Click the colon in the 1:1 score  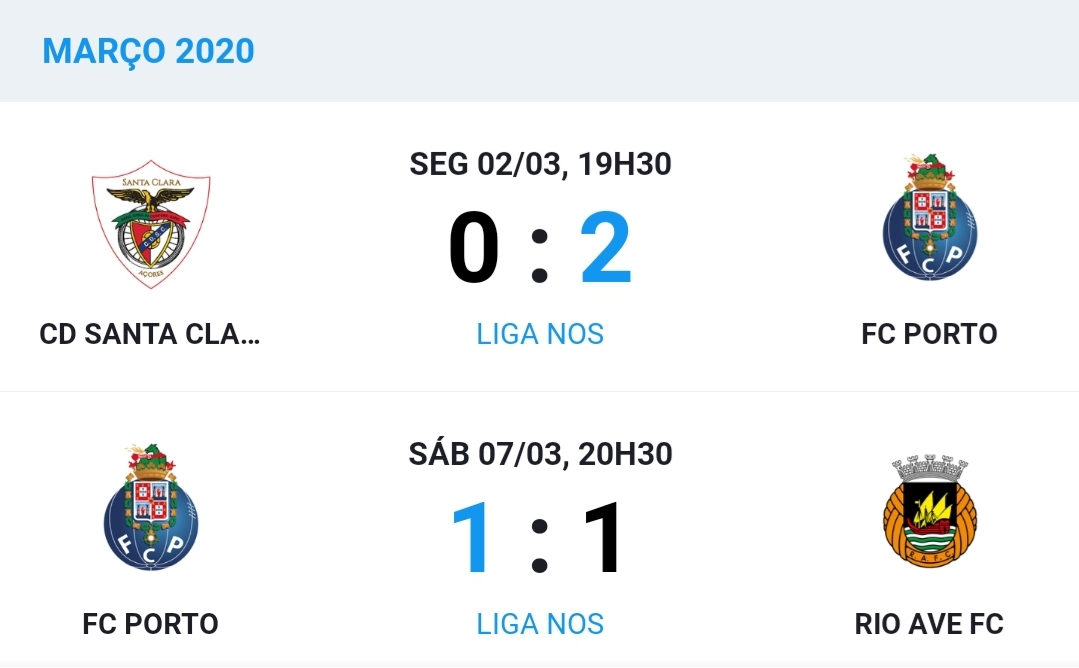[x=540, y=542]
